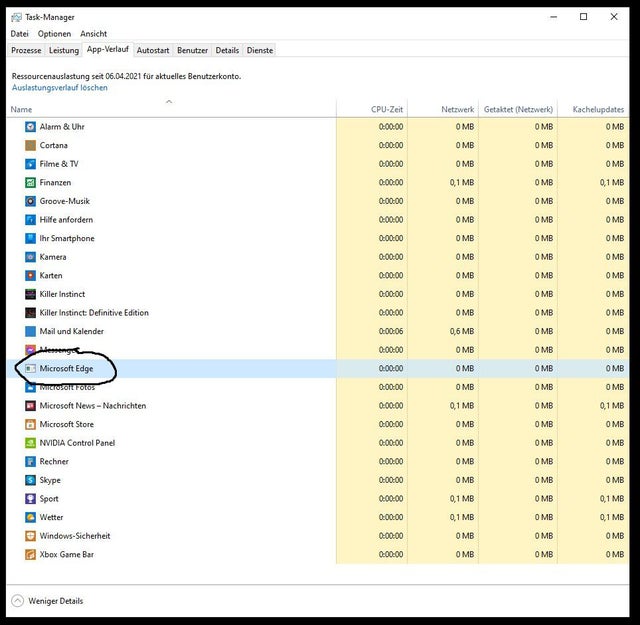Click the Mail und Kalender icon
The image size is (640, 625).
(30, 331)
